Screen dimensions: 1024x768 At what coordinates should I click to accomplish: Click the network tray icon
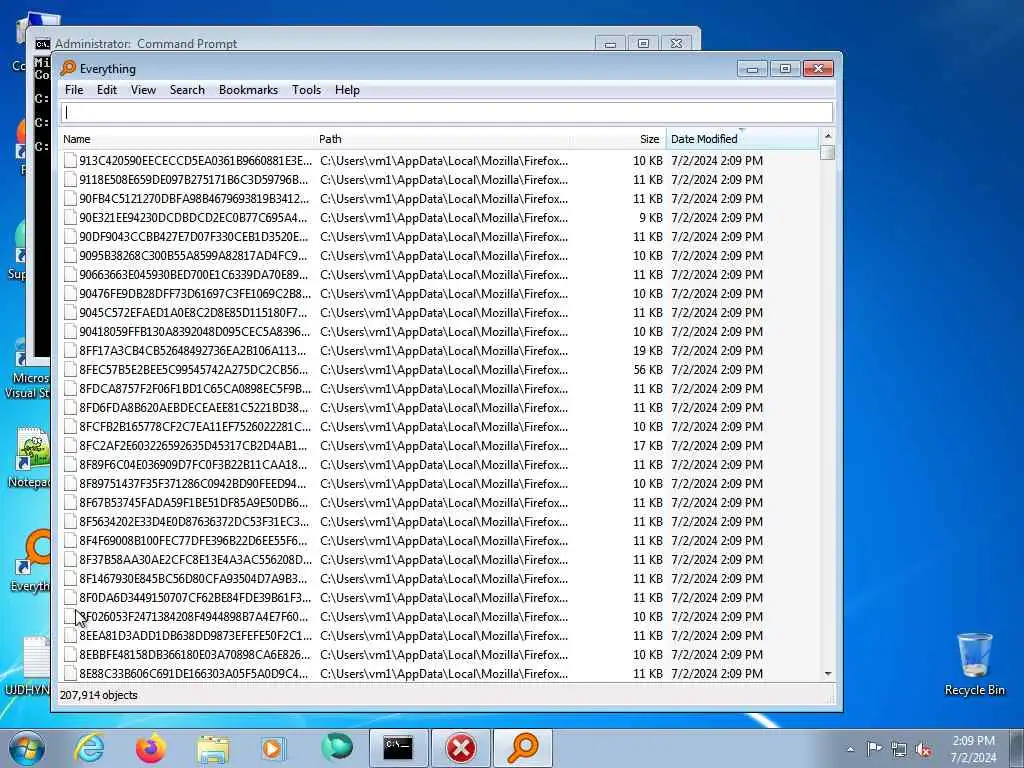point(899,749)
